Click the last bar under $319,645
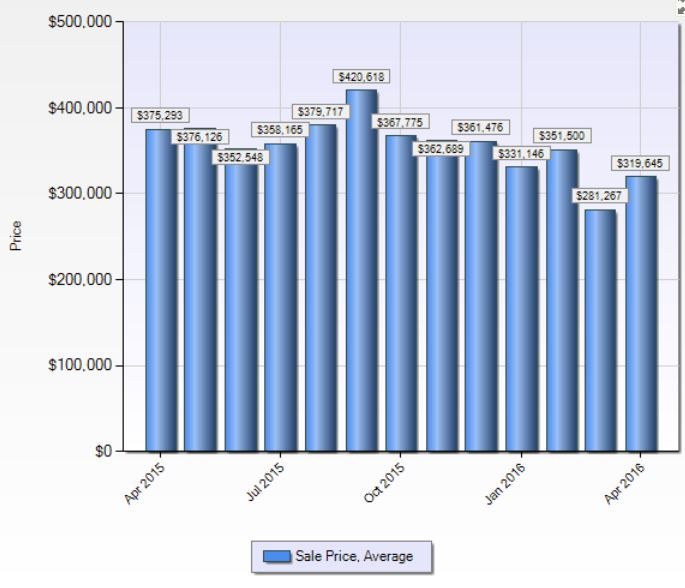 tap(641, 314)
